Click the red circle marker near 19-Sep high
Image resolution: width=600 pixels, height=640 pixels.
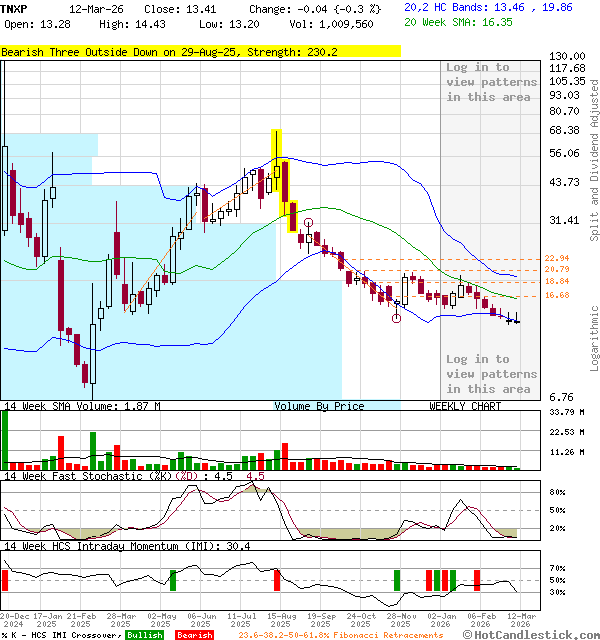point(309,224)
